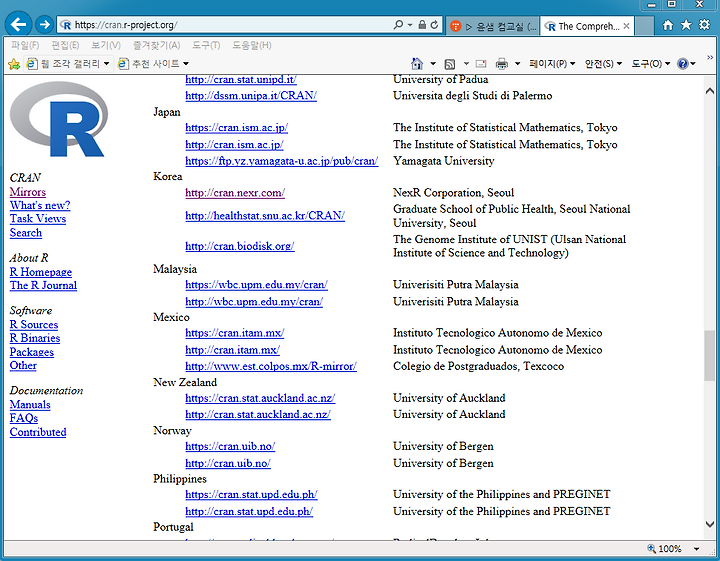
Task: Open the 도구(O) command bar dropdown
Action: tap(651, 64)
